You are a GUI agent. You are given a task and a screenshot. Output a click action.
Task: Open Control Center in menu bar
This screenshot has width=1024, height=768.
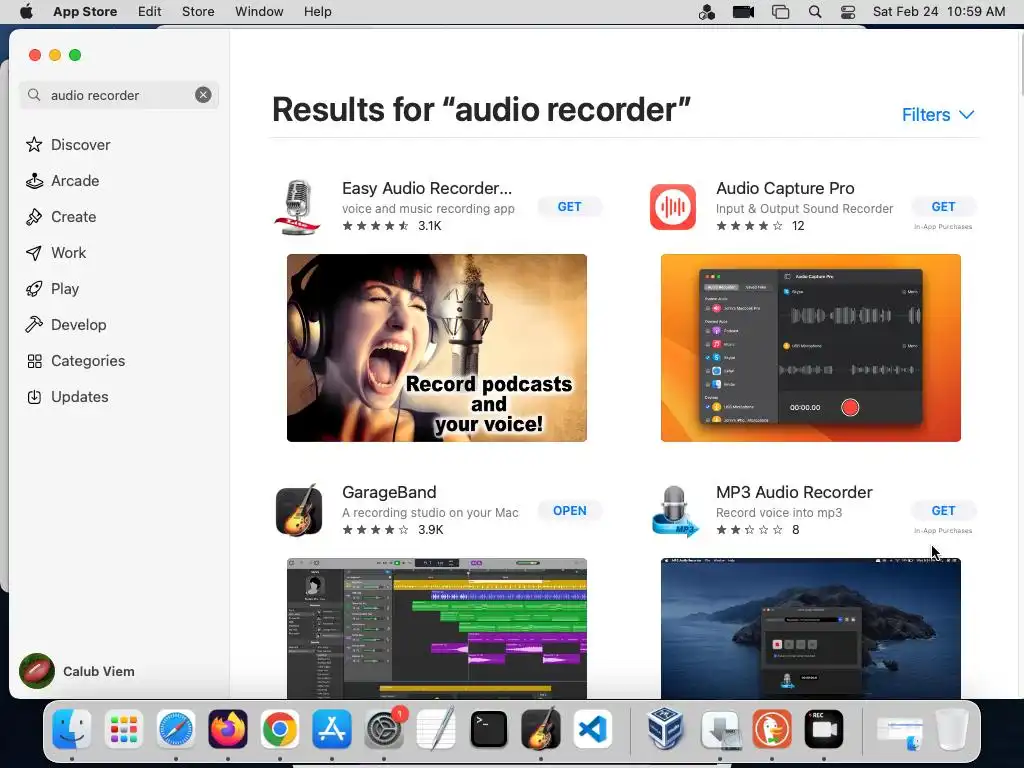[848, 12]
